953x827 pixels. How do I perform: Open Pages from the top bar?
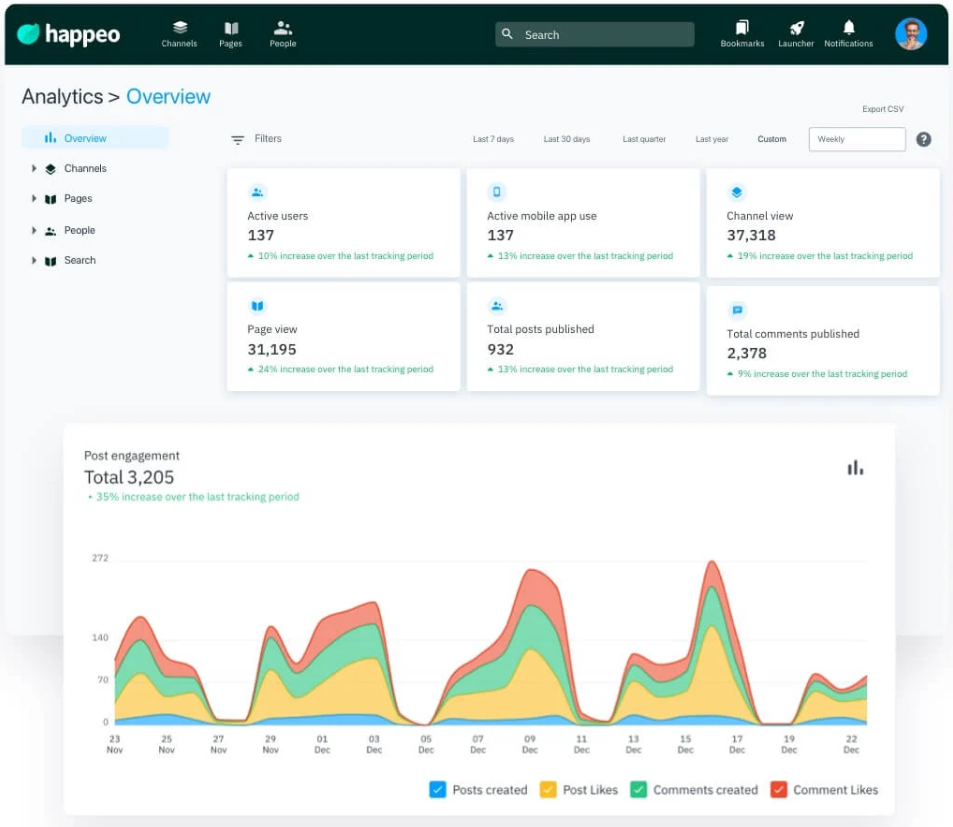230,34
